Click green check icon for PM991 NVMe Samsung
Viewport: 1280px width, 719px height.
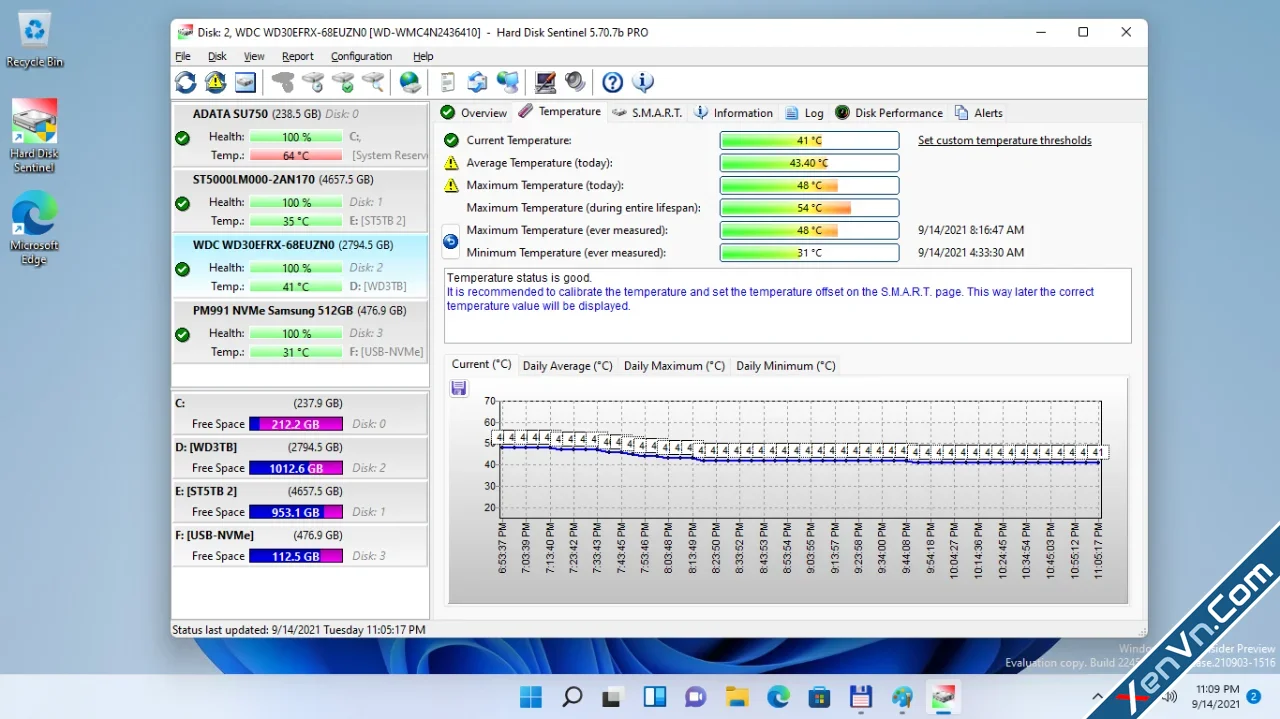(x=182, y=335)
